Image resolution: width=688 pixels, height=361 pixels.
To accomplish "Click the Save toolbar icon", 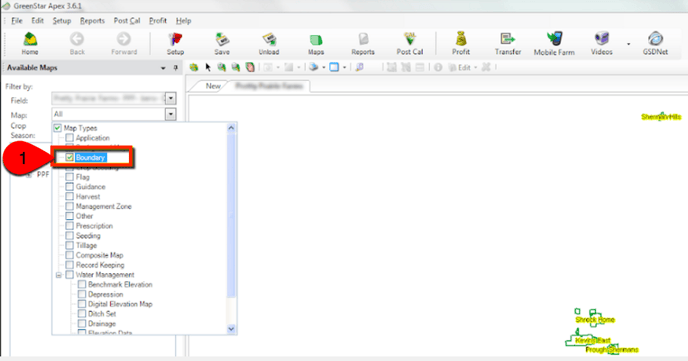I will 222,43.
